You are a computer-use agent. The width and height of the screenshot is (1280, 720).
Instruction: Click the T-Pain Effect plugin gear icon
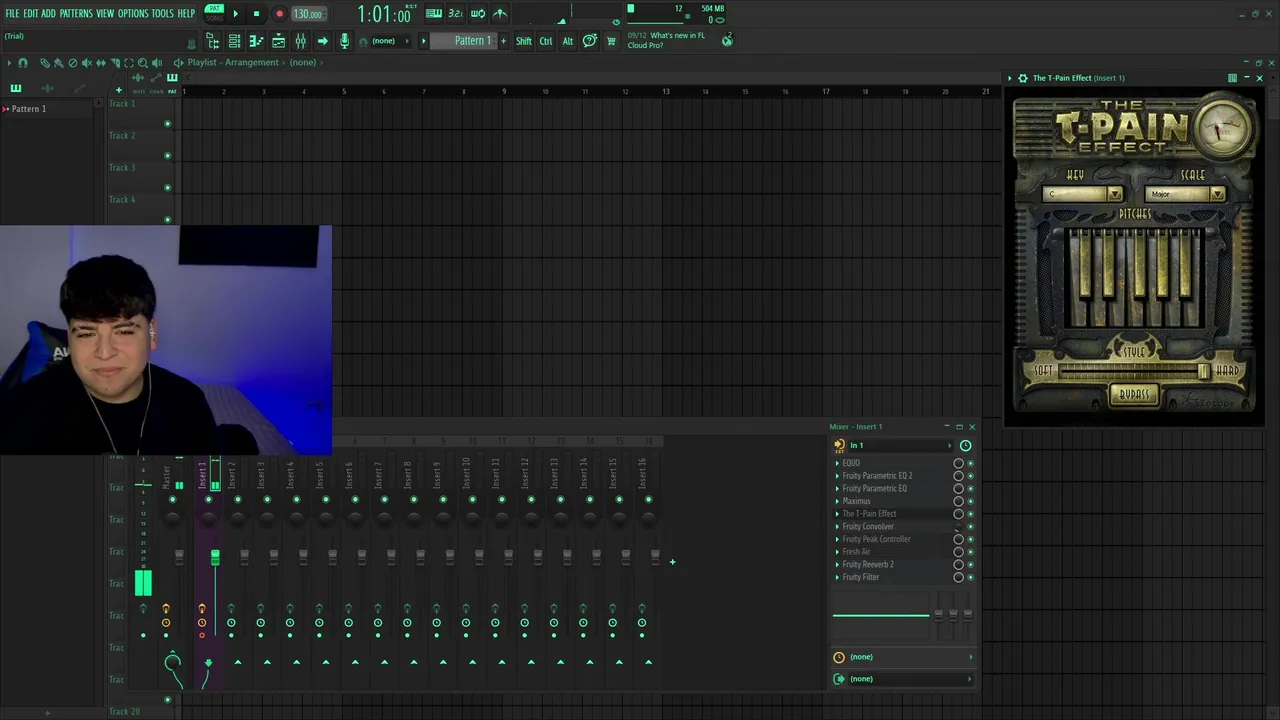[1022, 78]
